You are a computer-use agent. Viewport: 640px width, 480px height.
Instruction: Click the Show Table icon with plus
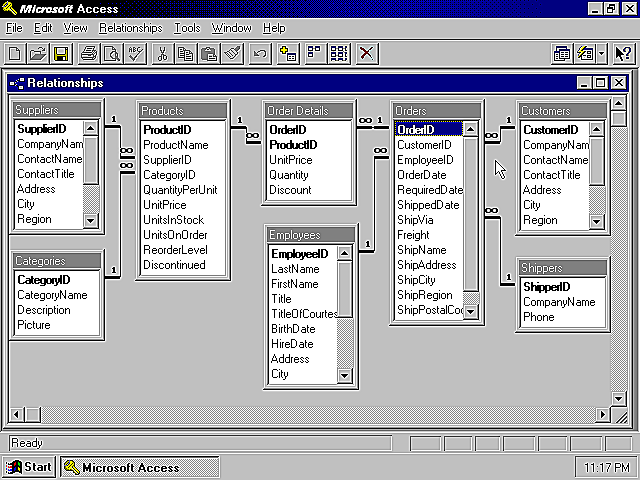coord(288,54)
